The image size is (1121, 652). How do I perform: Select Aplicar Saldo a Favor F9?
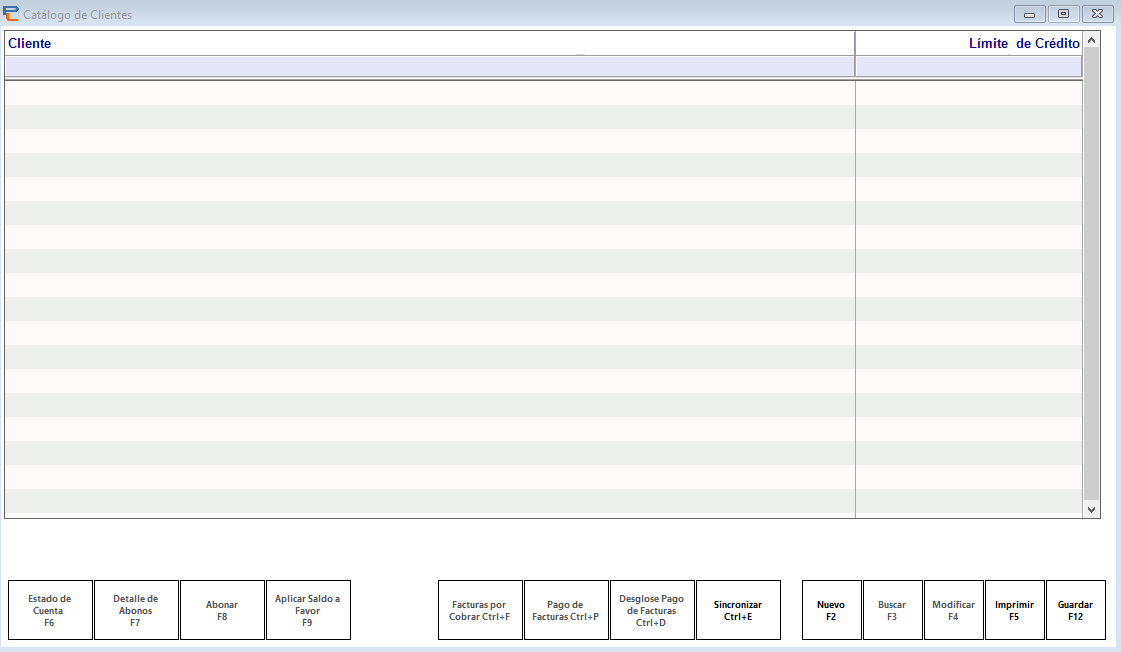point(308,610)
